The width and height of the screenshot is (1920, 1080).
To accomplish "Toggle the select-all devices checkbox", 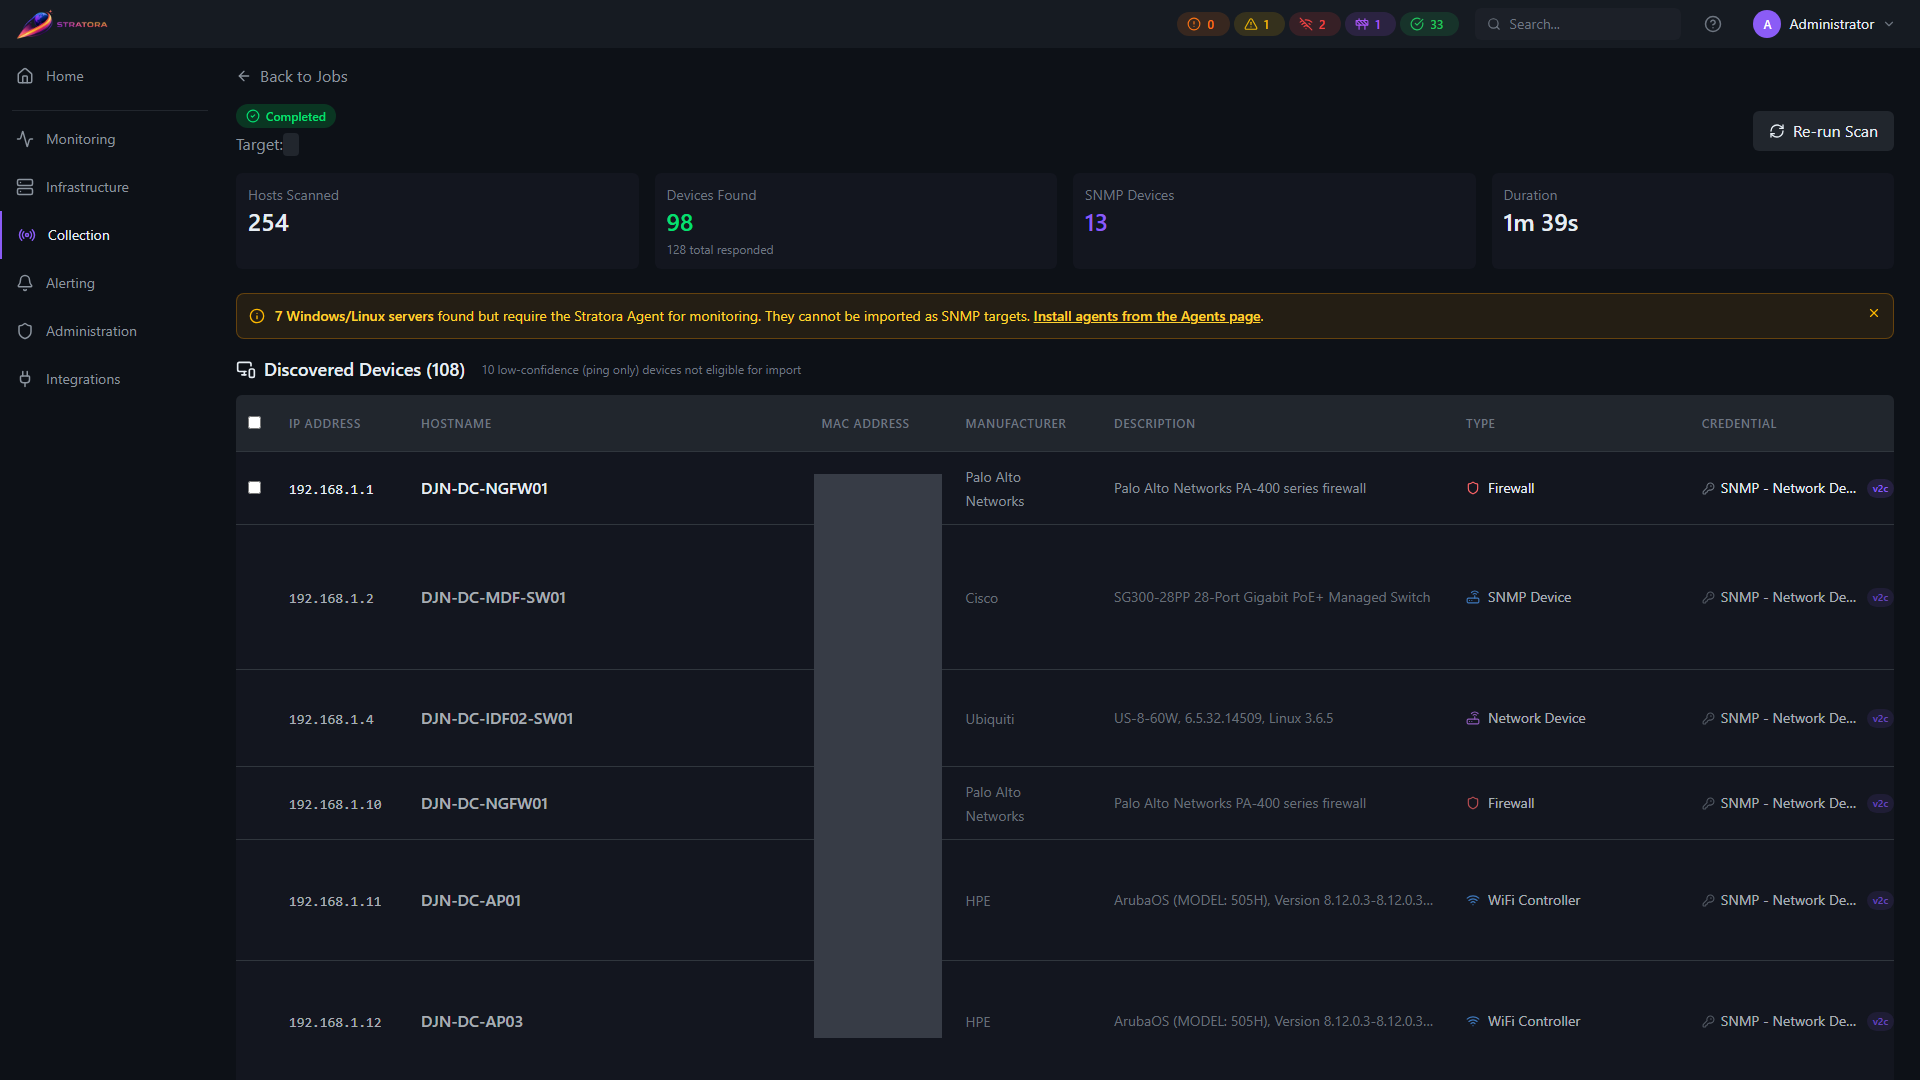I will [x=255, y=423].
